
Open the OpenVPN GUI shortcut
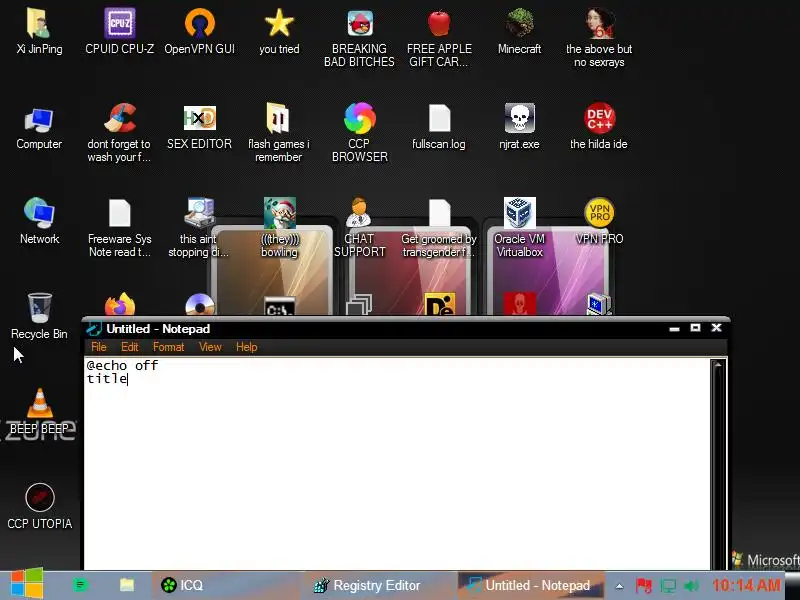click(199, 23)
